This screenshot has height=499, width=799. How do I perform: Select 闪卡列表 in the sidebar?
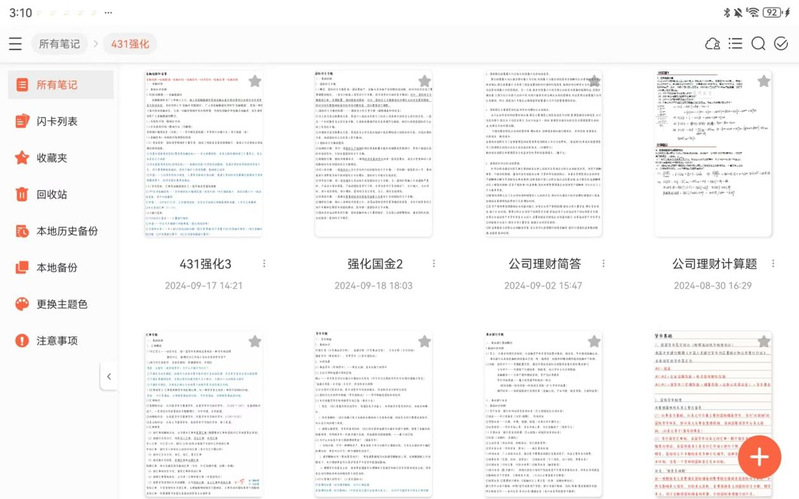(56, 121)
